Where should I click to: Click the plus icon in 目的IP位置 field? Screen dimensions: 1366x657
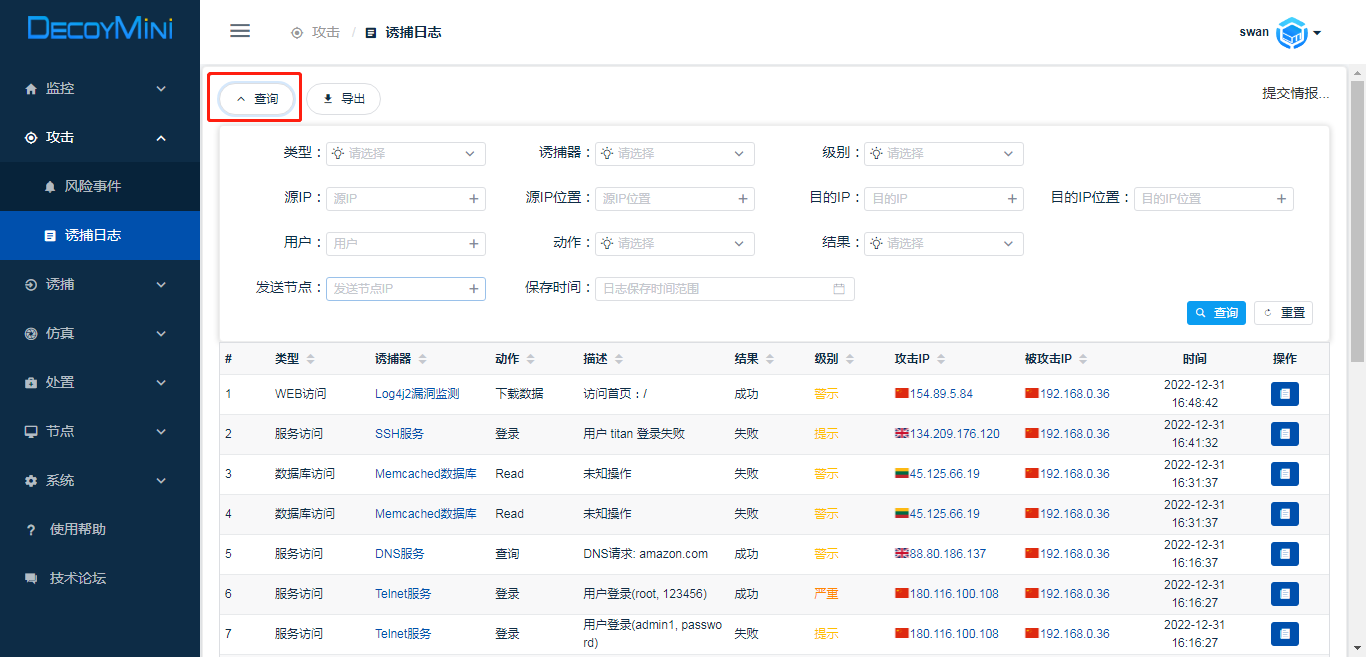click(x=1281, y=199)
